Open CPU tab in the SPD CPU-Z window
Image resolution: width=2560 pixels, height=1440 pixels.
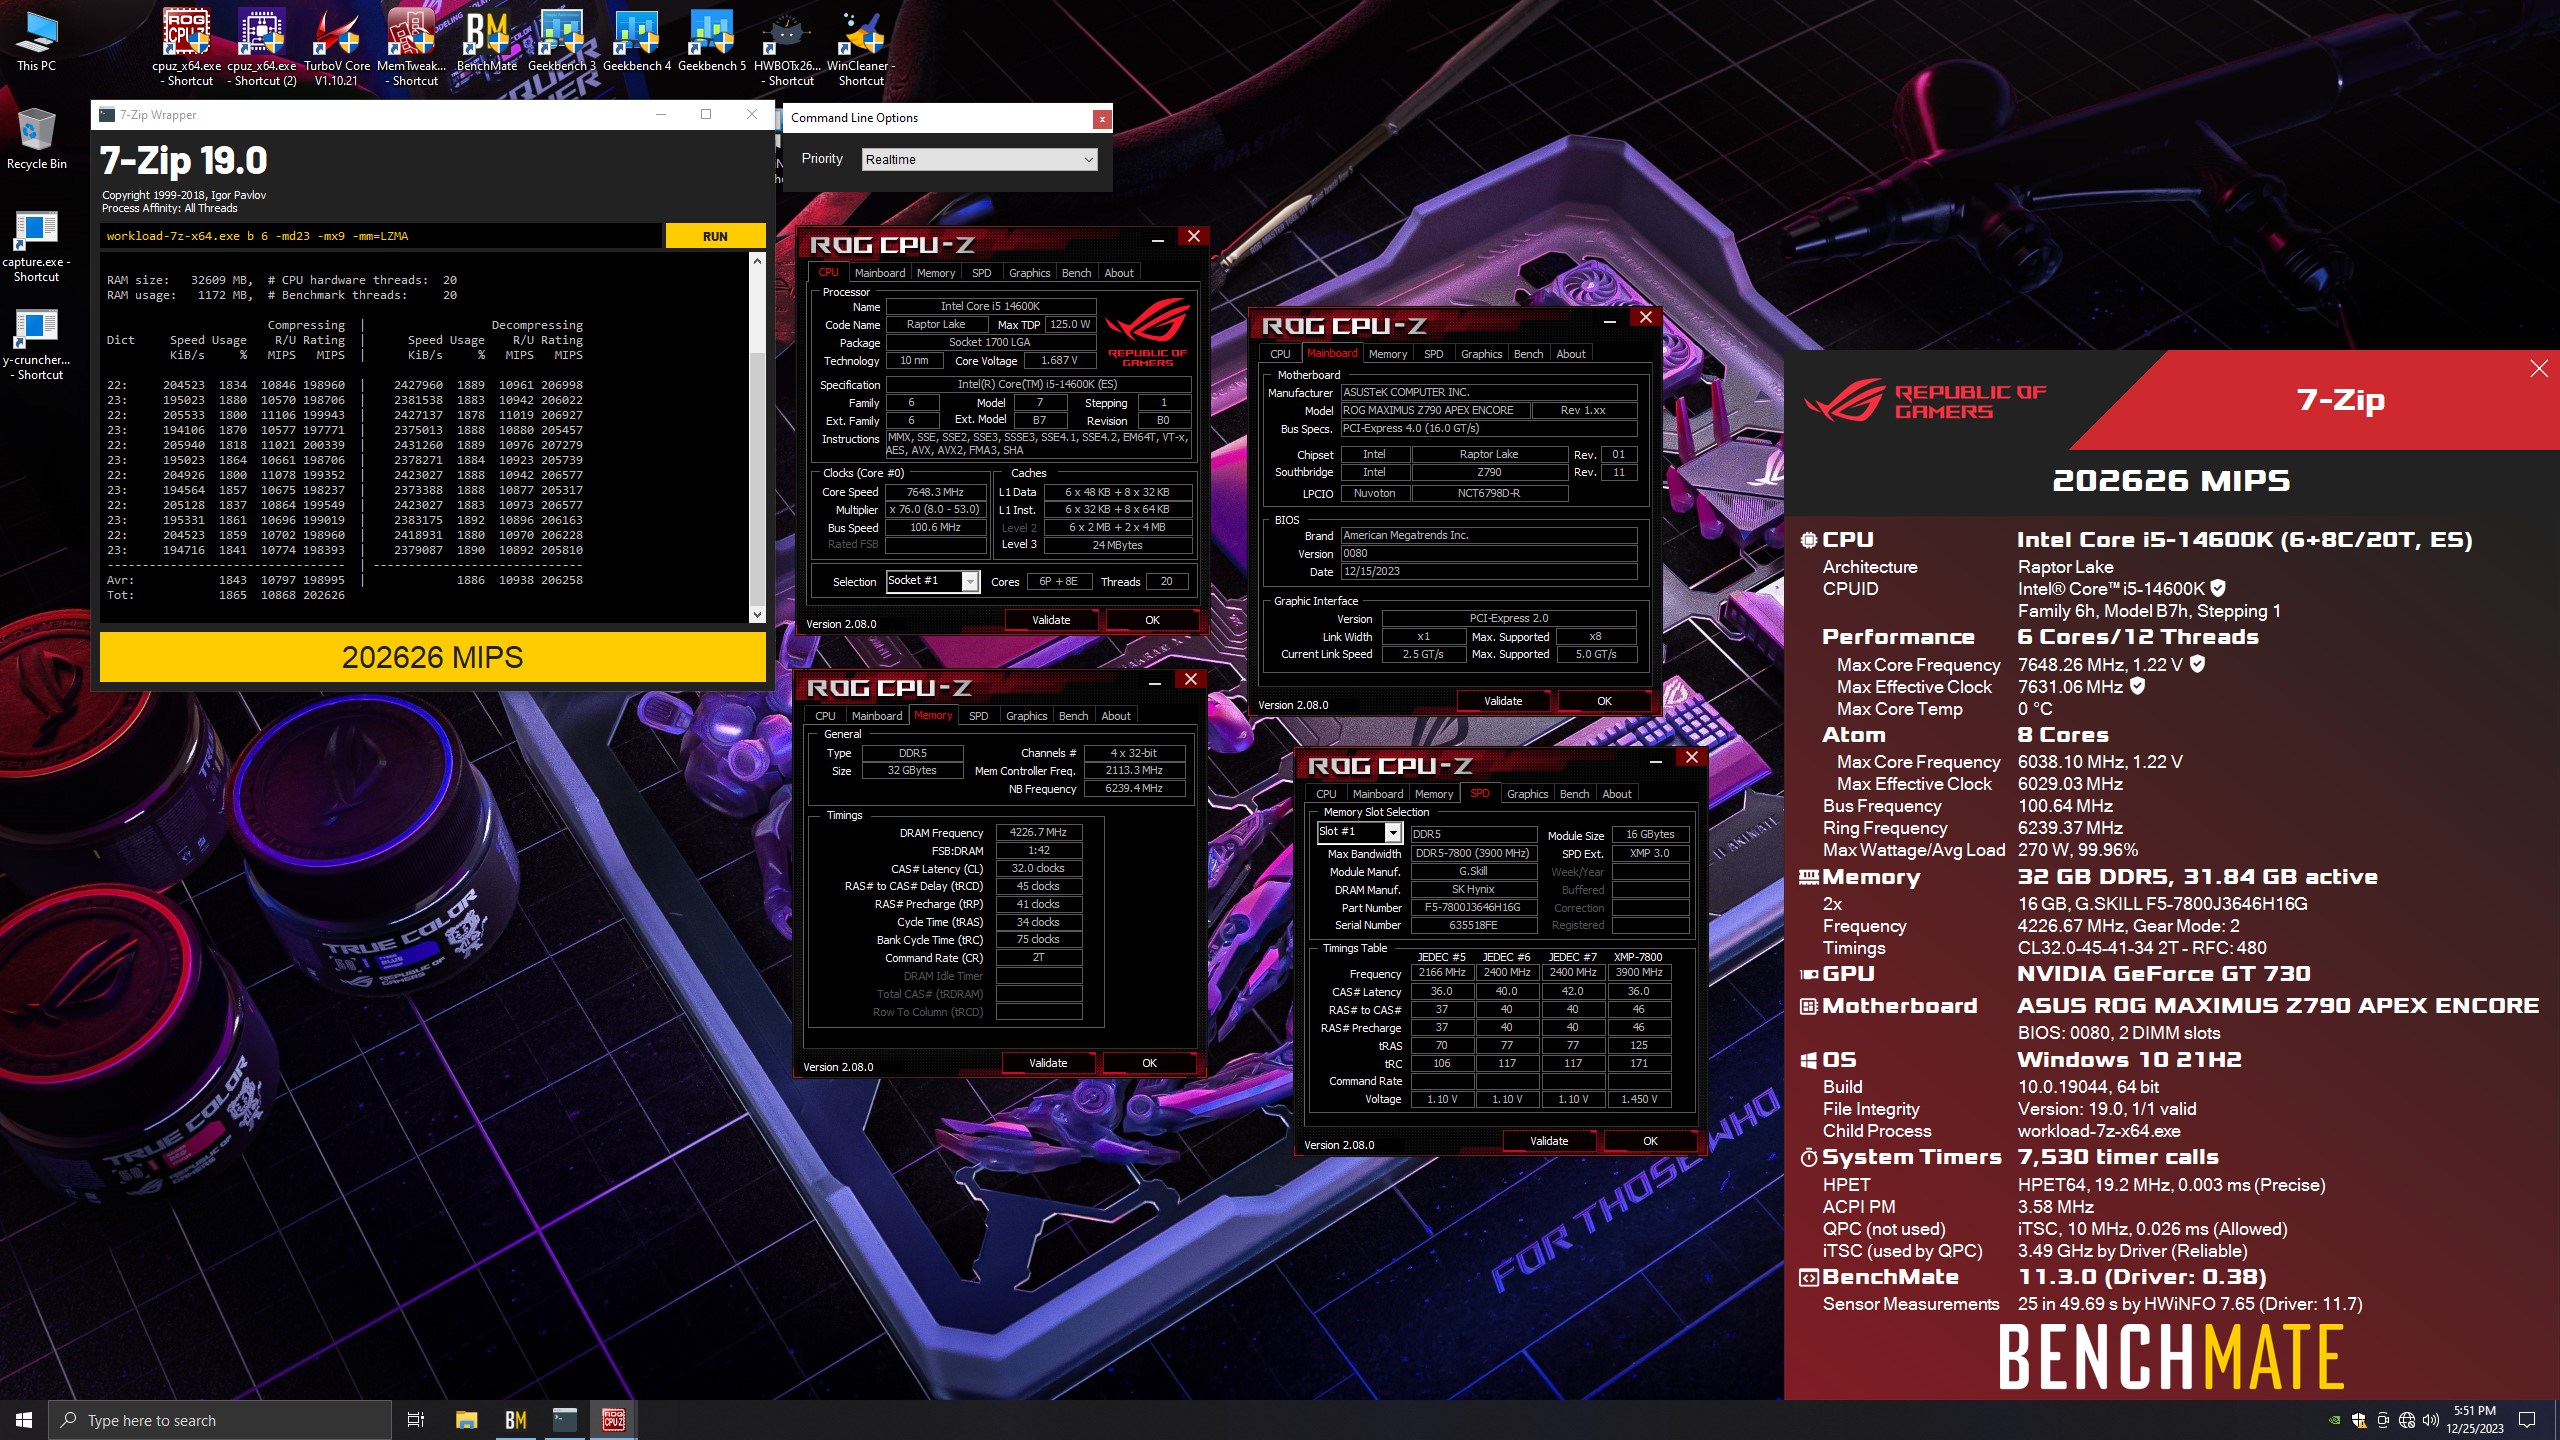point(1326,794)
